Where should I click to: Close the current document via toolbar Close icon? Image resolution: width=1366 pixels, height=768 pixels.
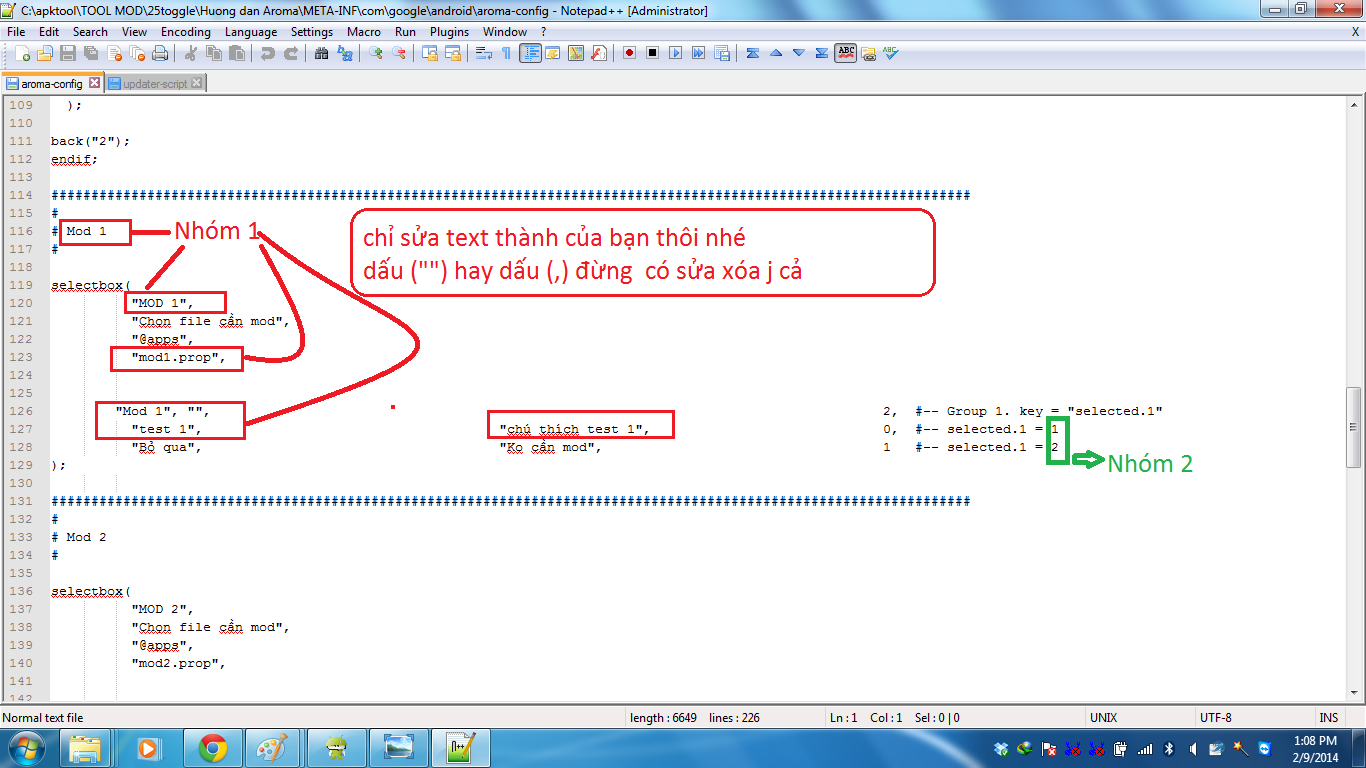pos(114,53)
